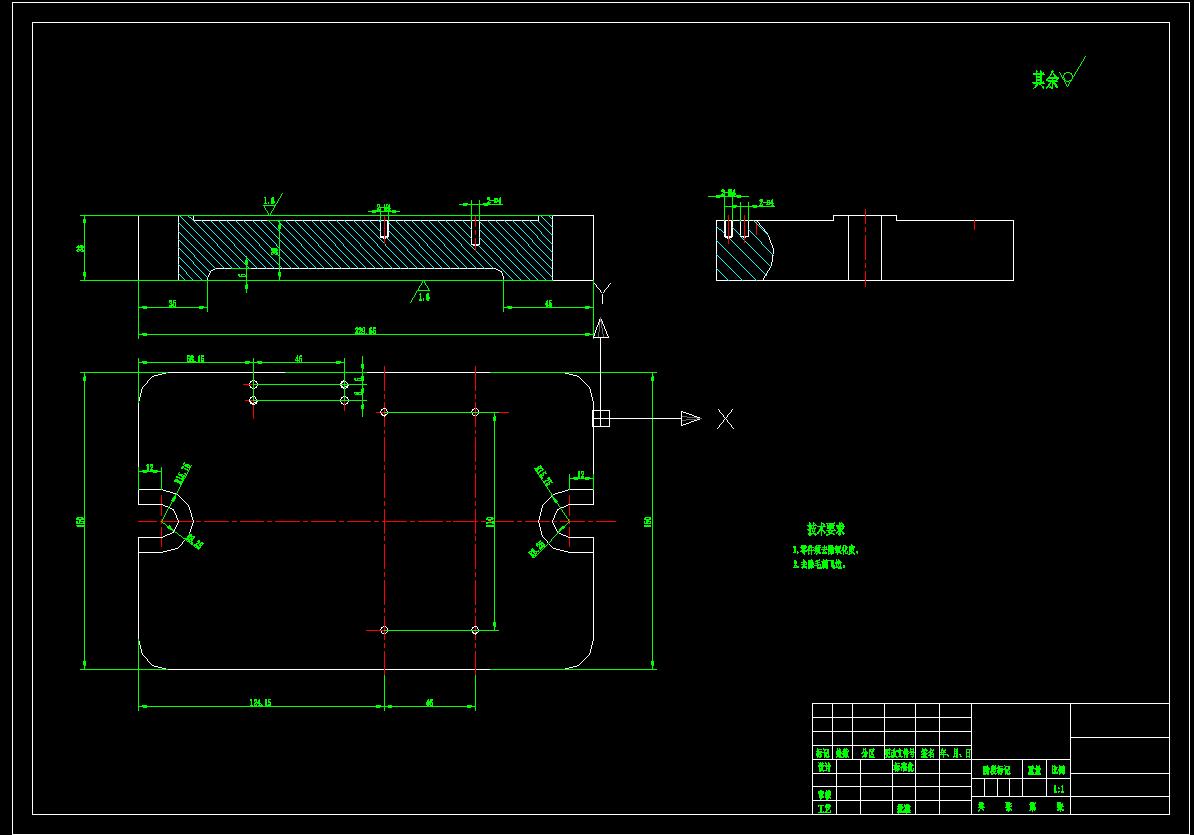
Task: Select the first technical requirement line
Action: (825, 550)
